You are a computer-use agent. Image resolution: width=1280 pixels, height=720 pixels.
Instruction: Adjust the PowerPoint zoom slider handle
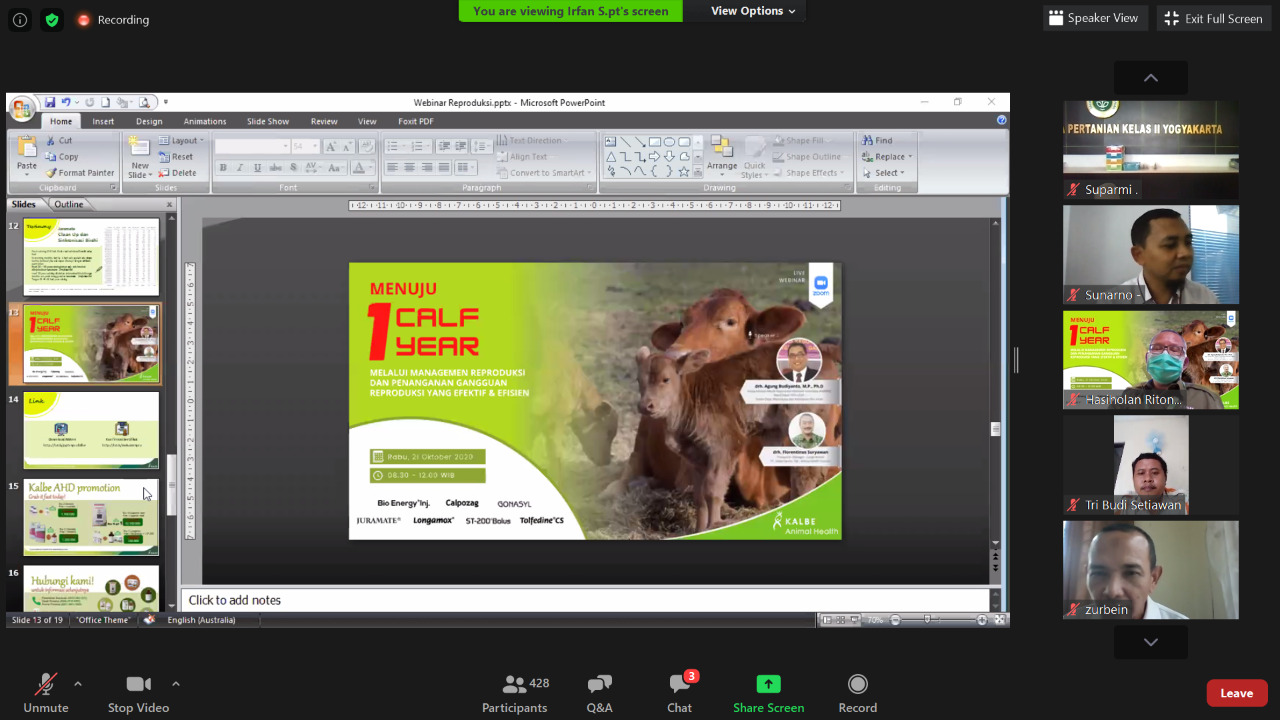pyautogui.click(x=928, y=620)
